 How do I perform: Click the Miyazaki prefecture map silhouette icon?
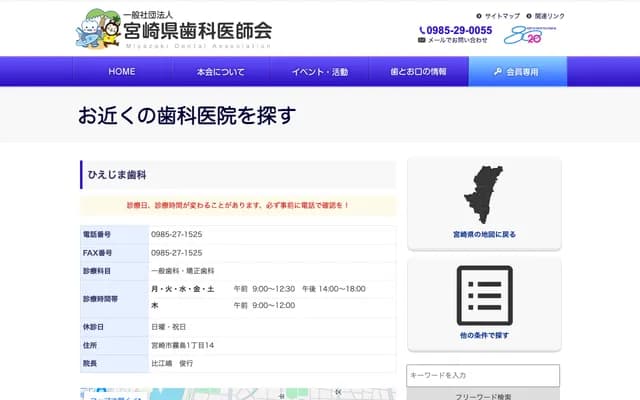[x=484, y=195]
